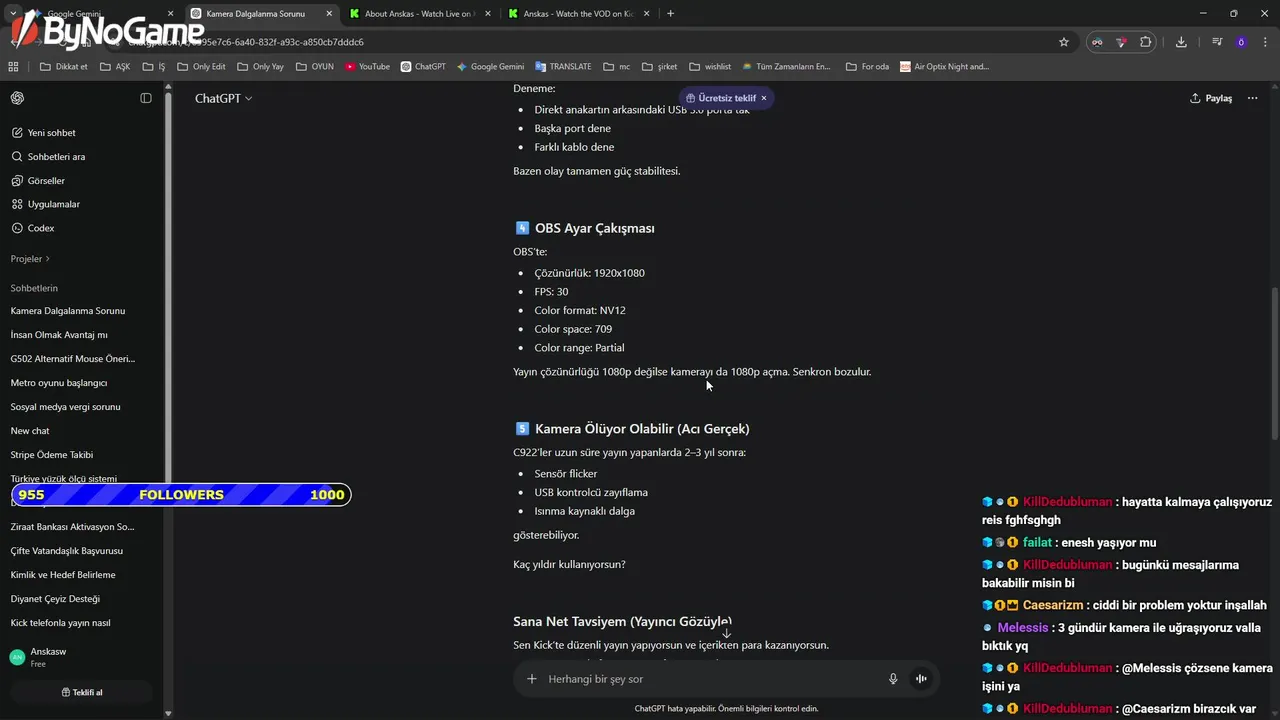Open the Chrome three-dot menu
This screenshot has width=1280, height=720.
pos(1264,42)
